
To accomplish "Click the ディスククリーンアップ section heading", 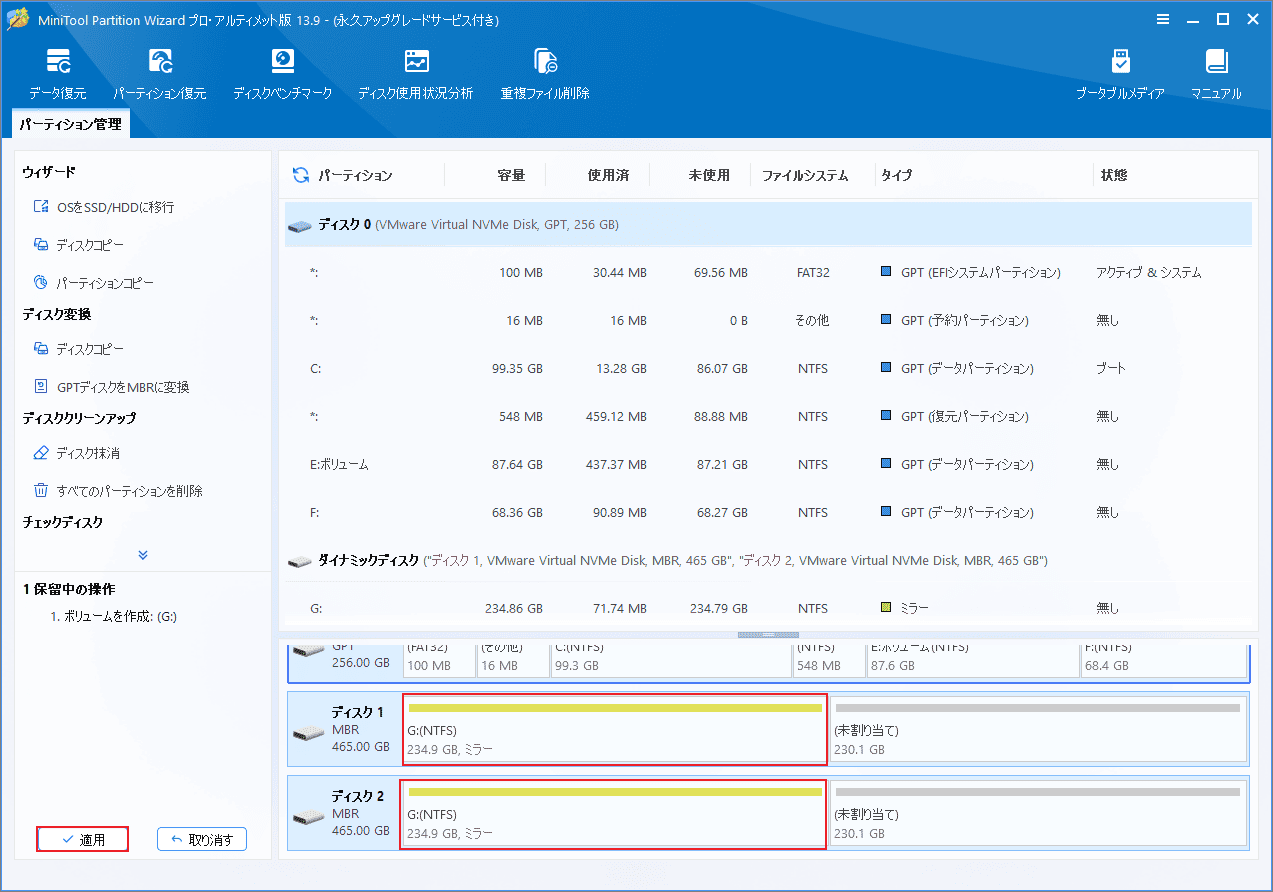I will point(79,419).
